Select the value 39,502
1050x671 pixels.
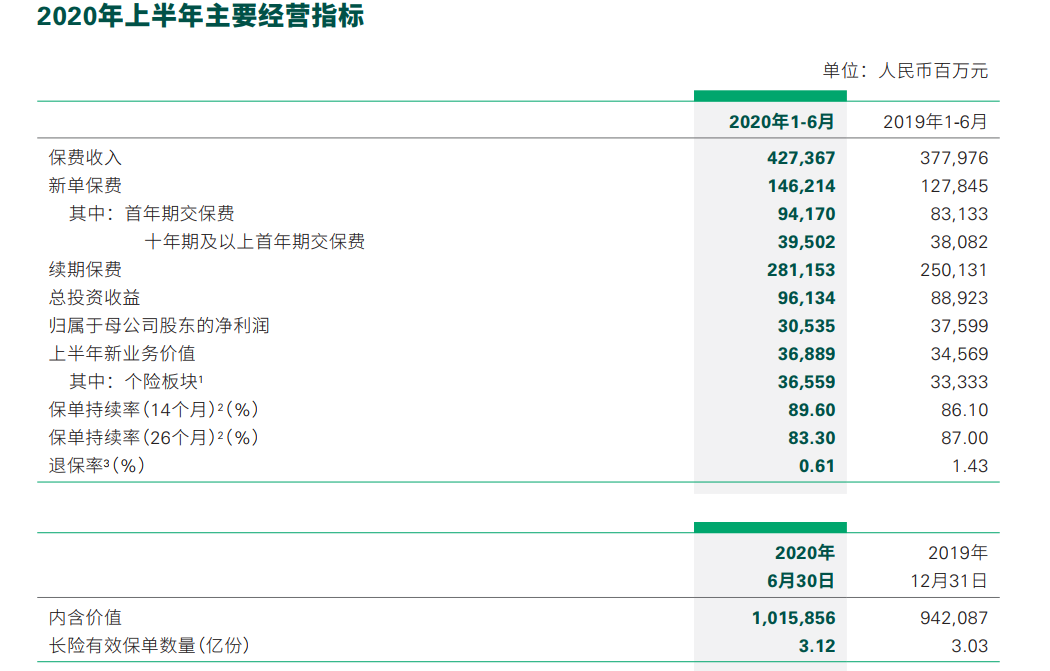(x=806, y=242)
